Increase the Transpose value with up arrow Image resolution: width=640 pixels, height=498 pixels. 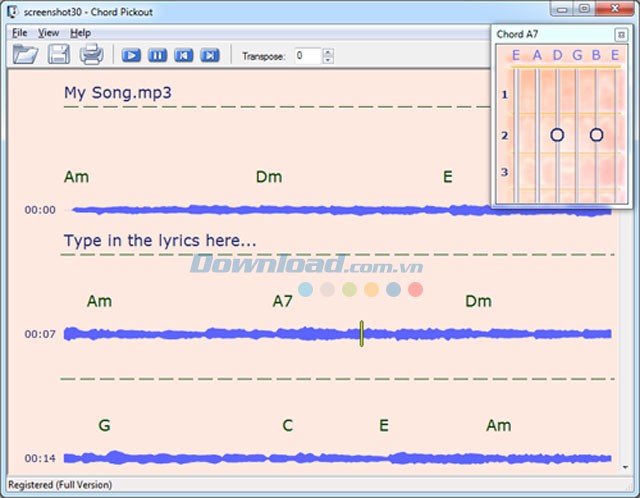pyautogui.click(x=328, y=51)
